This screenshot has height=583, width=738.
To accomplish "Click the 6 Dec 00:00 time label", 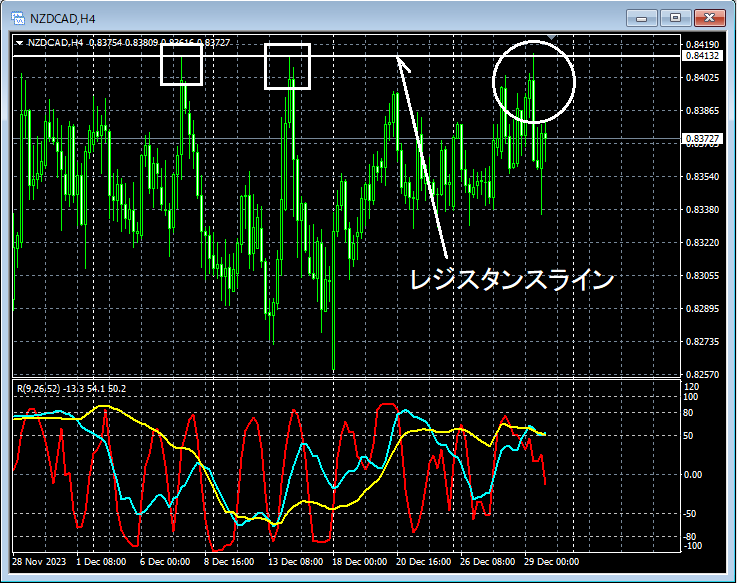I will (x=165, y=562).
